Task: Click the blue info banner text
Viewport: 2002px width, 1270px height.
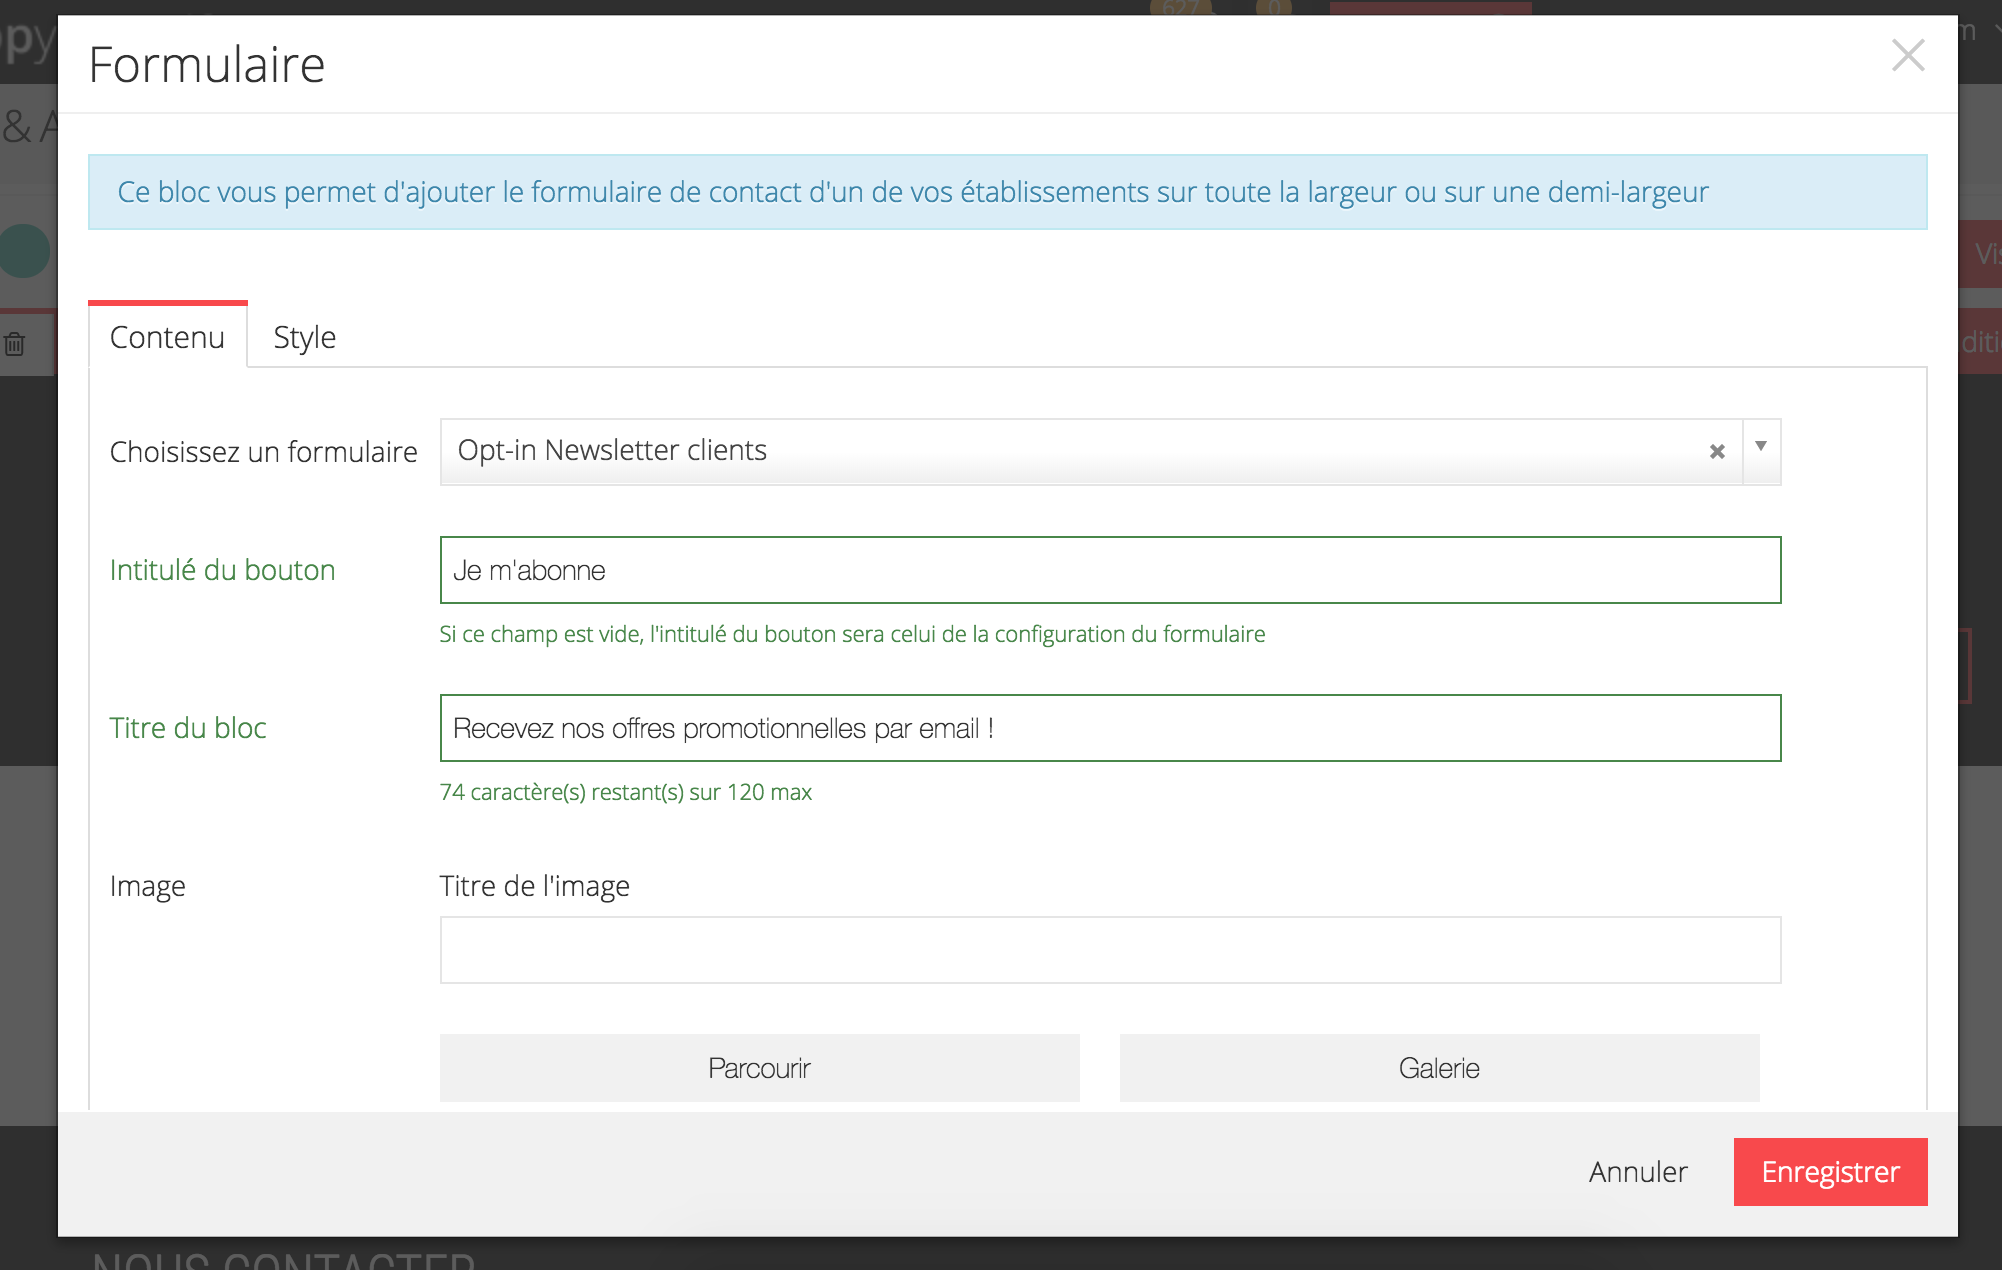Action: click(x=912, y=192)
